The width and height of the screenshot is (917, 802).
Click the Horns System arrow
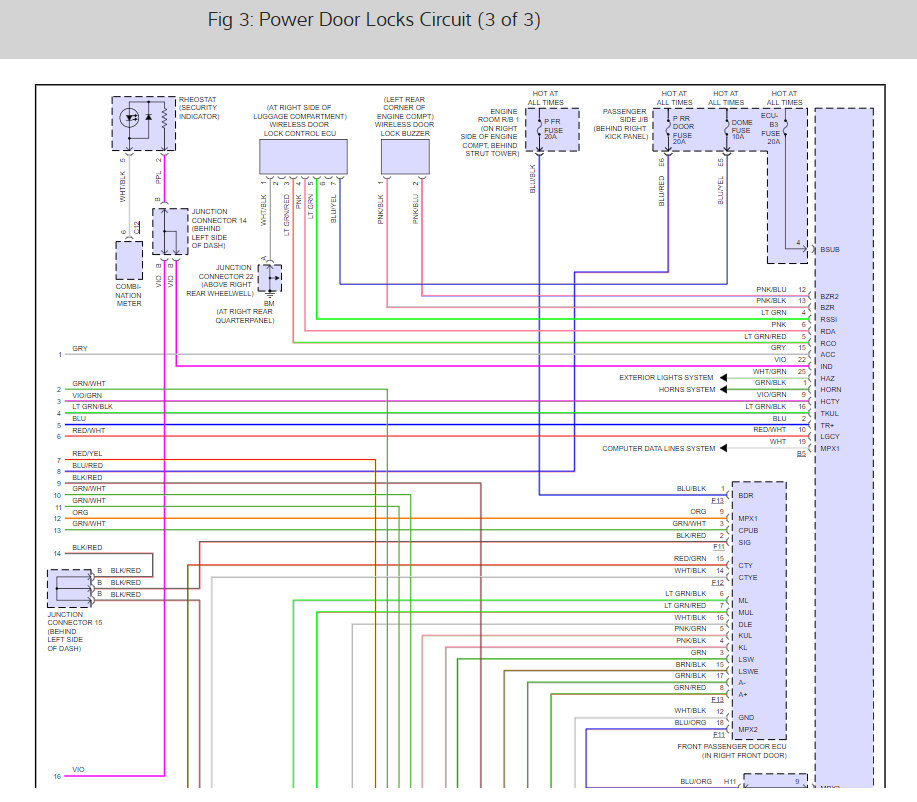coord(723,390)
